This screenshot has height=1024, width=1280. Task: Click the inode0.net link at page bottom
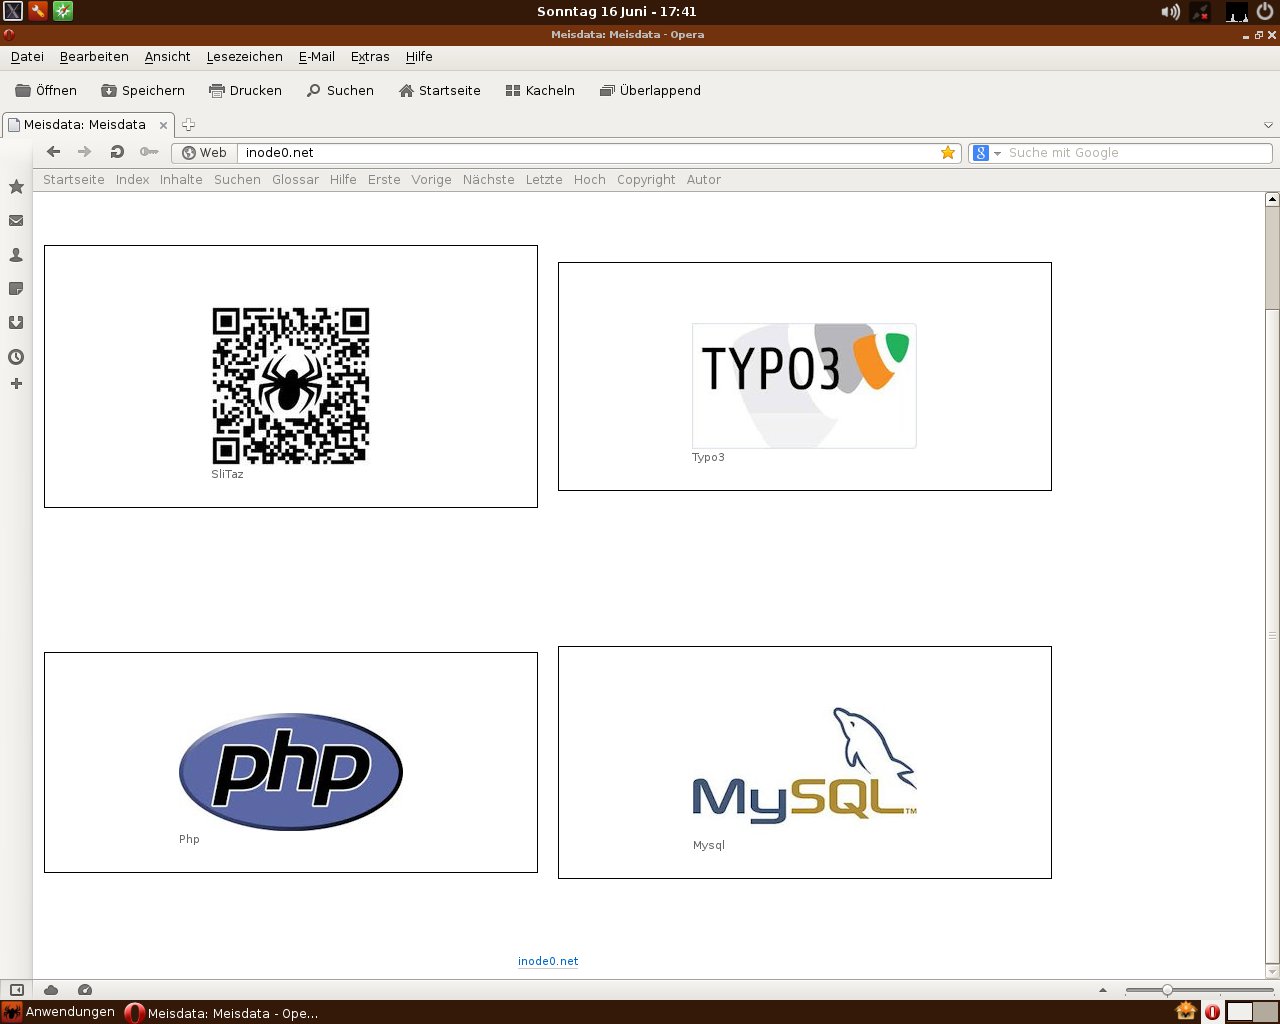pyautogui.click(x=548, y=961)
